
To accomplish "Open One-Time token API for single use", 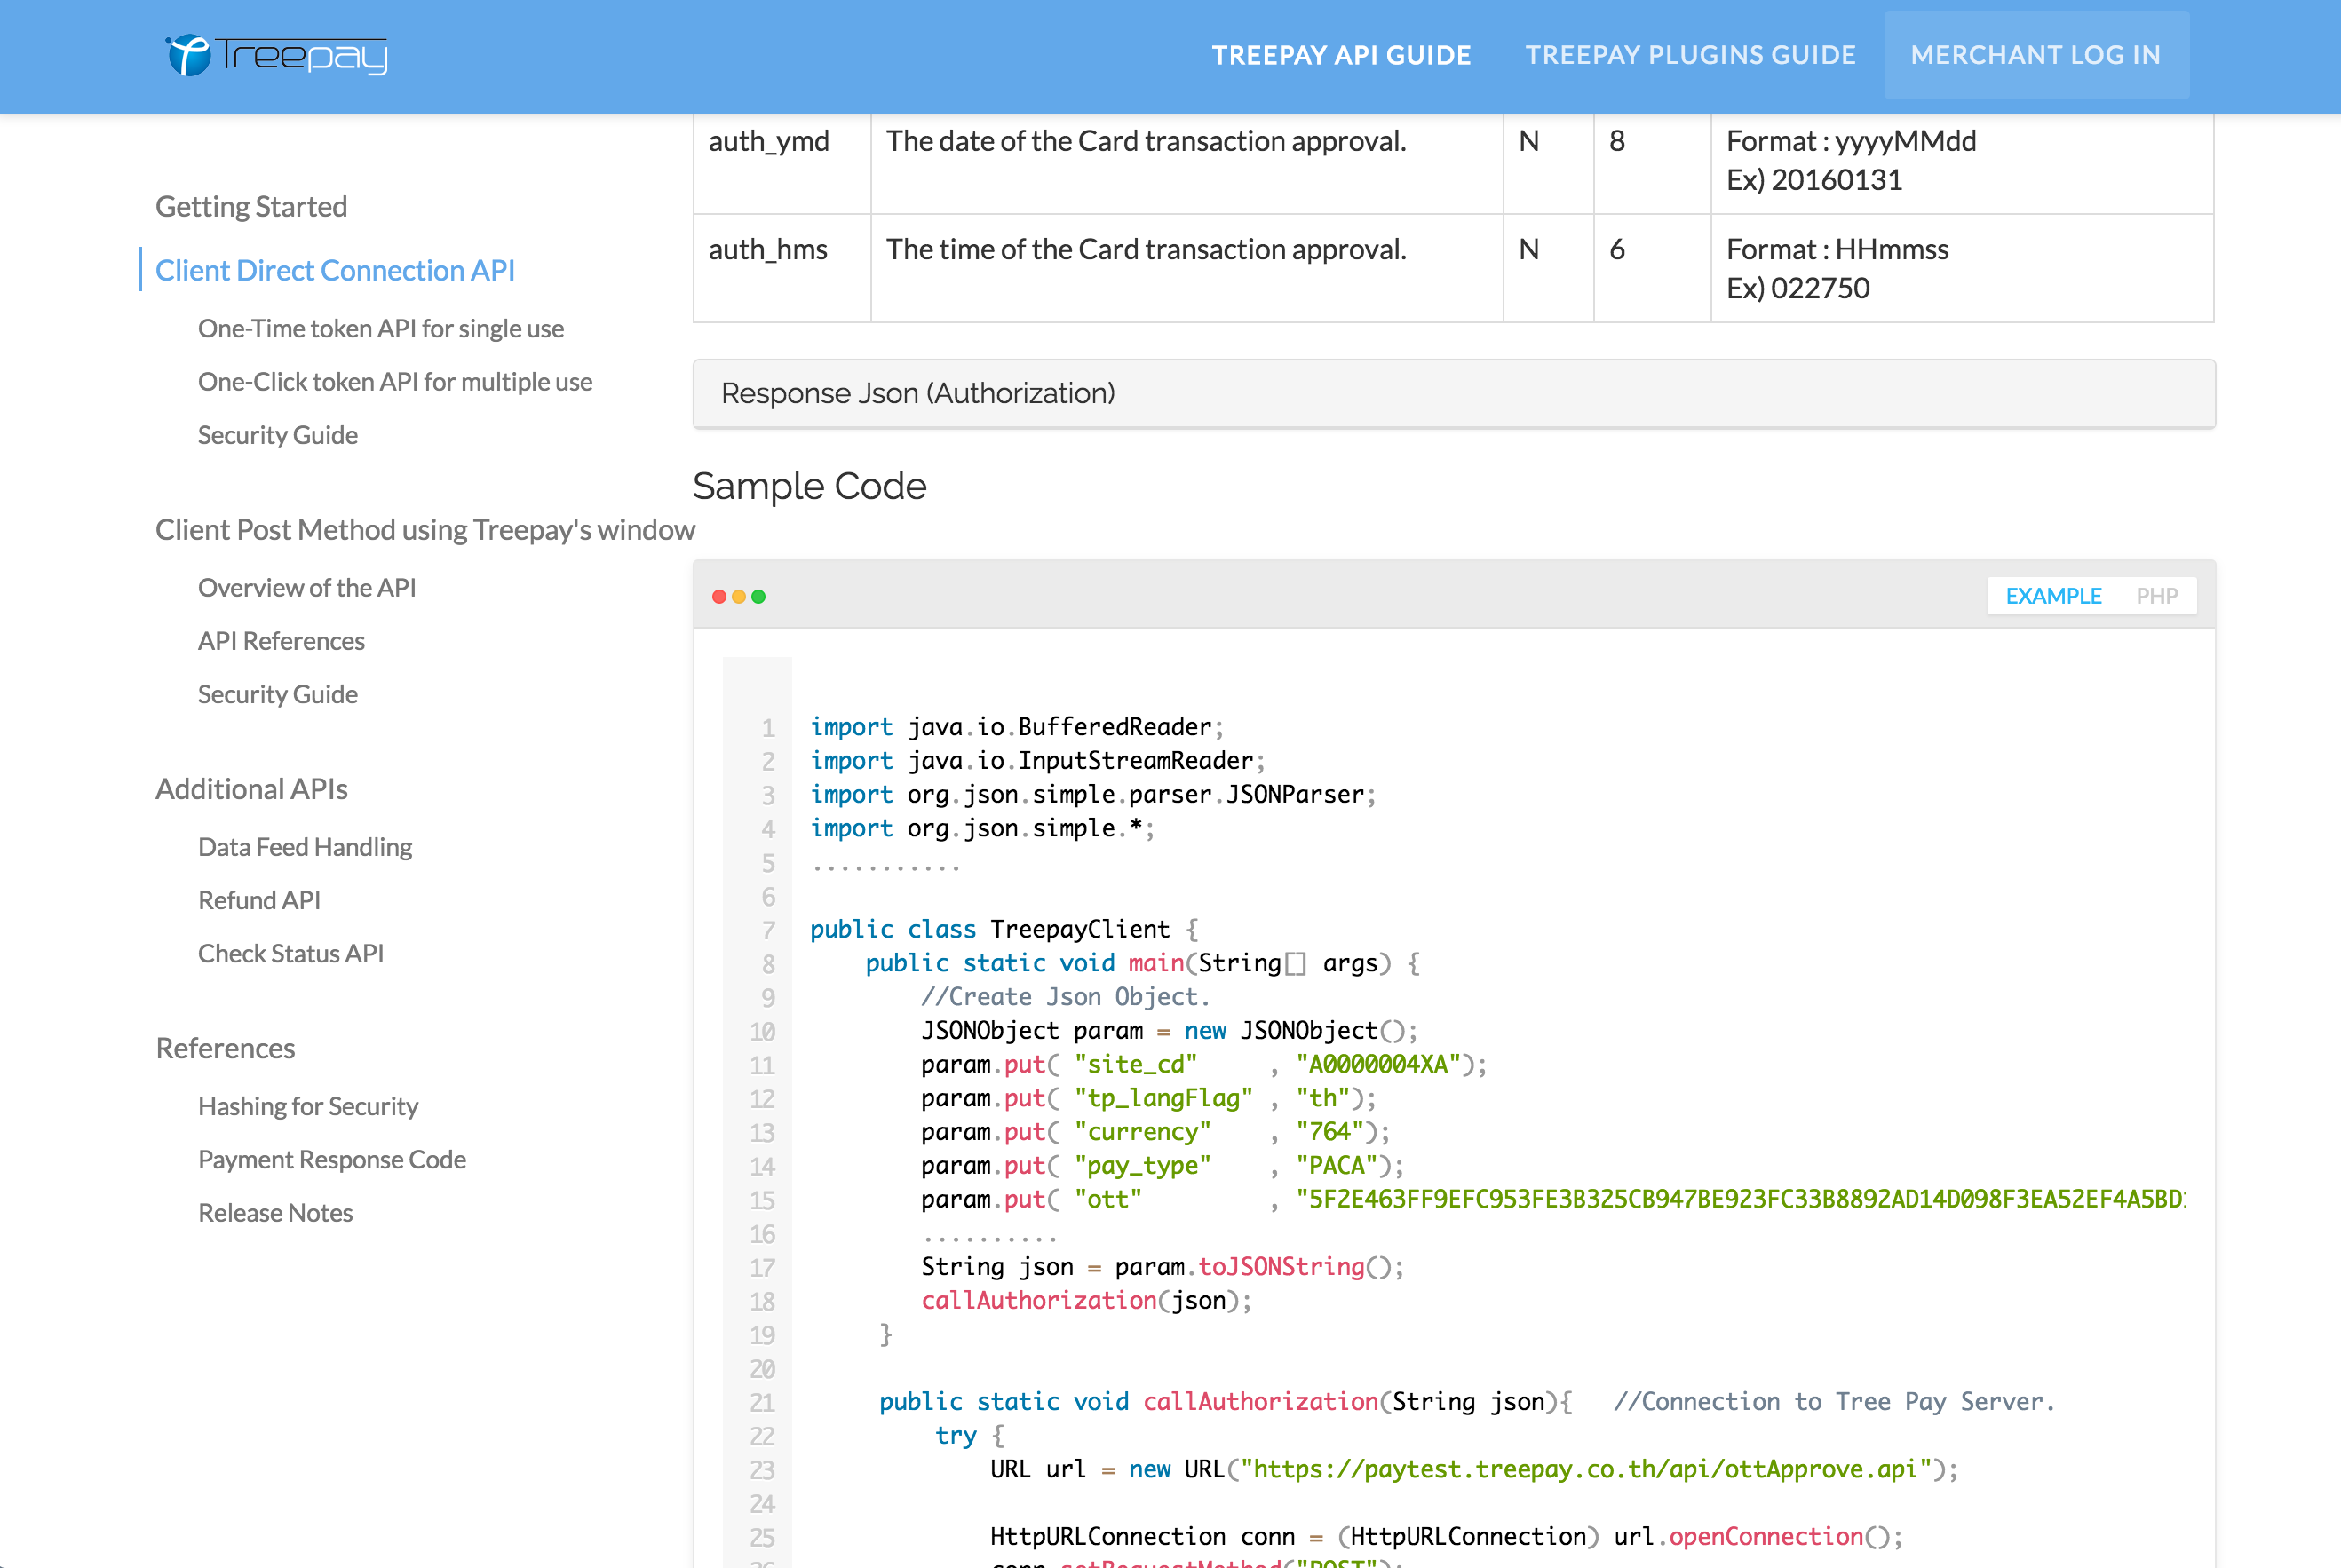I will 381,328.
